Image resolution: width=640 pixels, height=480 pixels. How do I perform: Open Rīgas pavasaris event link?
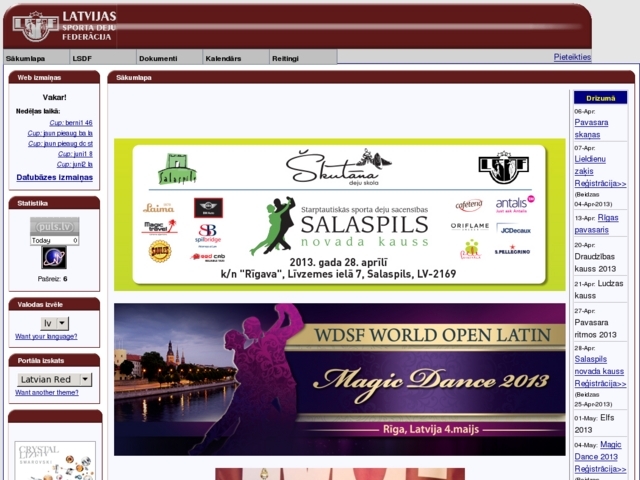596,224
